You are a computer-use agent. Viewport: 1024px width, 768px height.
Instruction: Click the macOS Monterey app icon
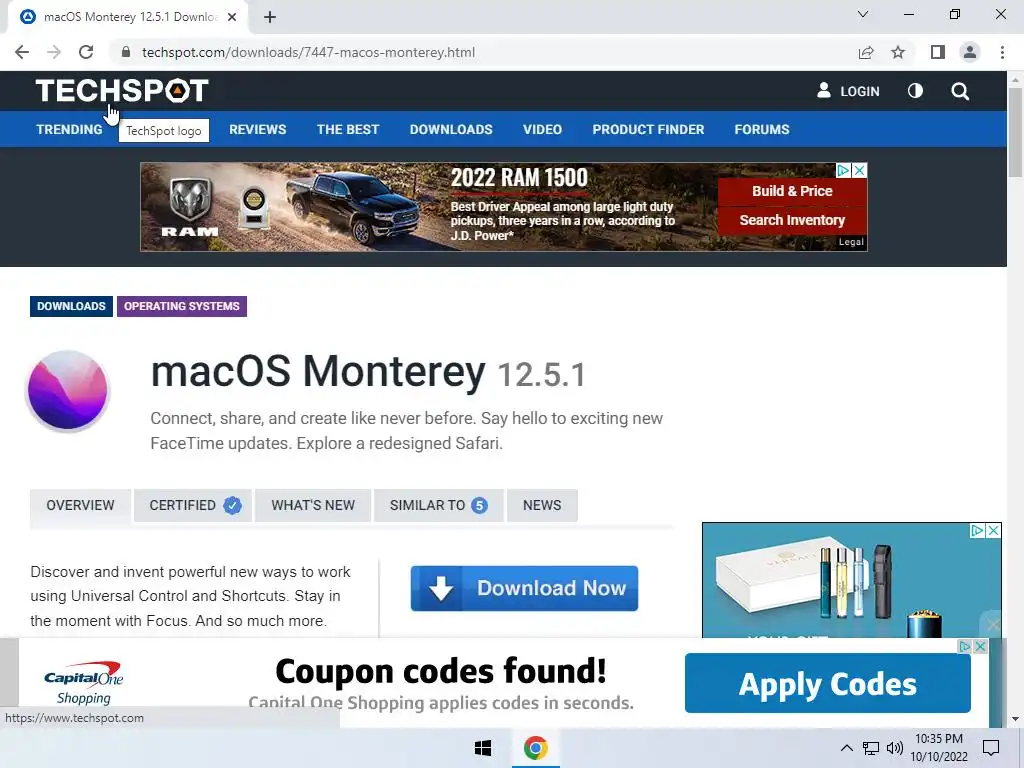click(x=67, y=391)
